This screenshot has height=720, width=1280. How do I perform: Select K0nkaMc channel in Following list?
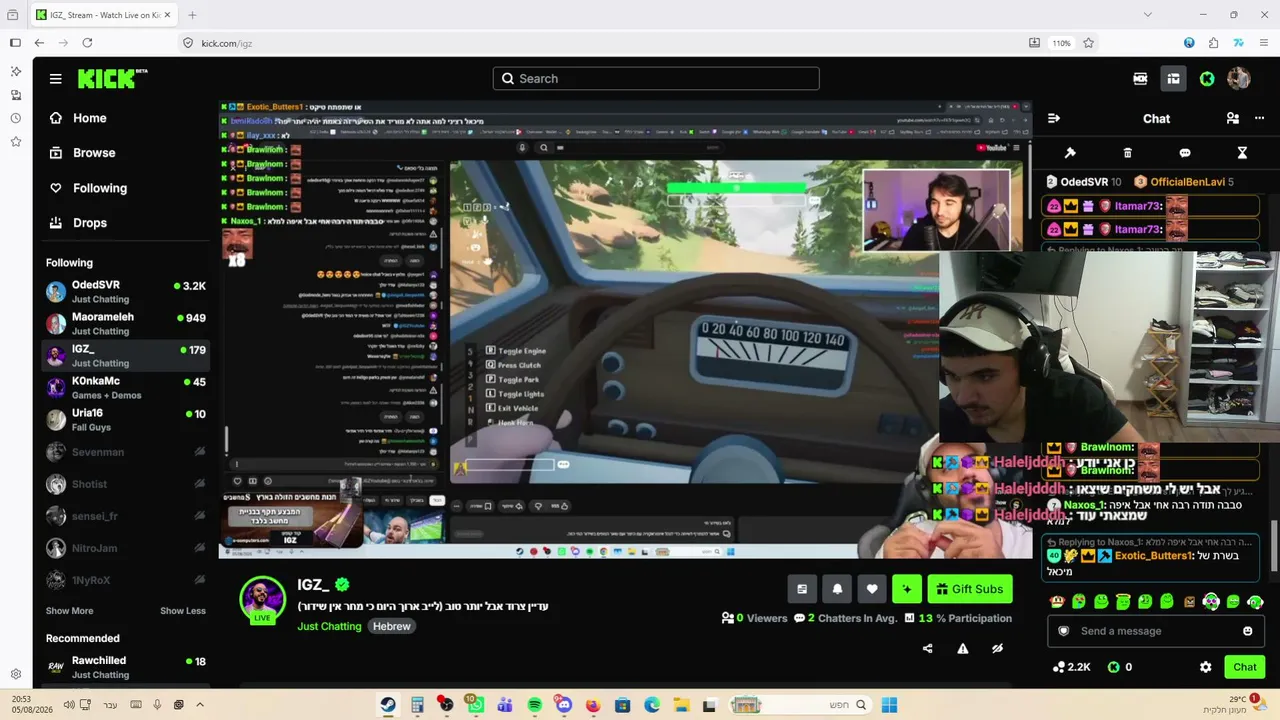[126, 387]
